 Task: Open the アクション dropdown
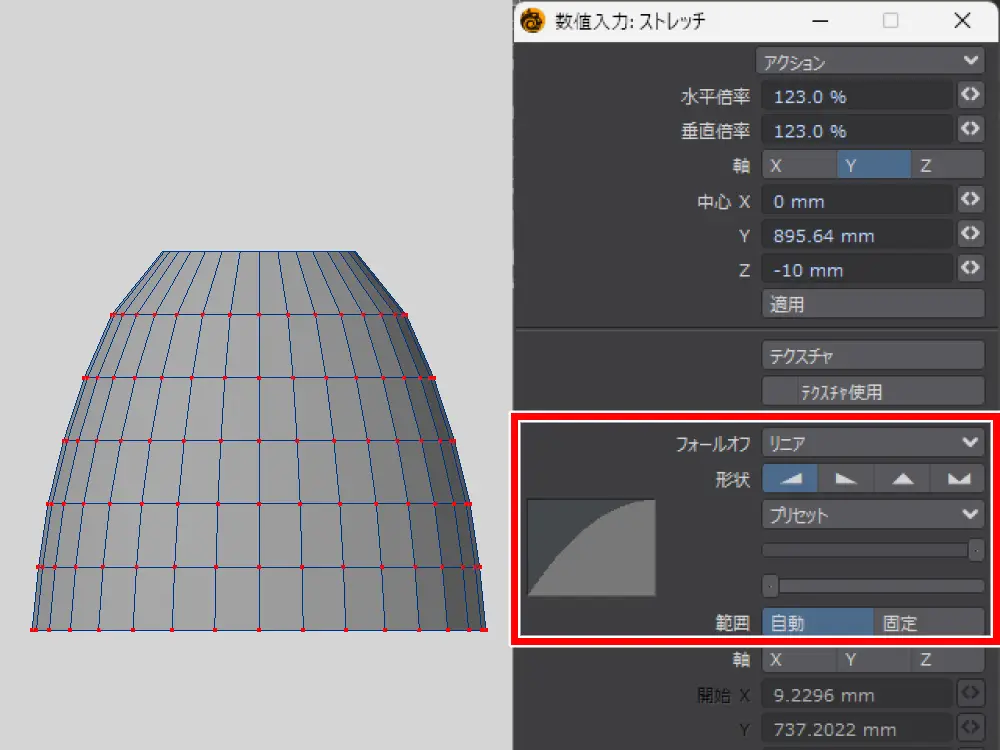(x=871, y=62)
